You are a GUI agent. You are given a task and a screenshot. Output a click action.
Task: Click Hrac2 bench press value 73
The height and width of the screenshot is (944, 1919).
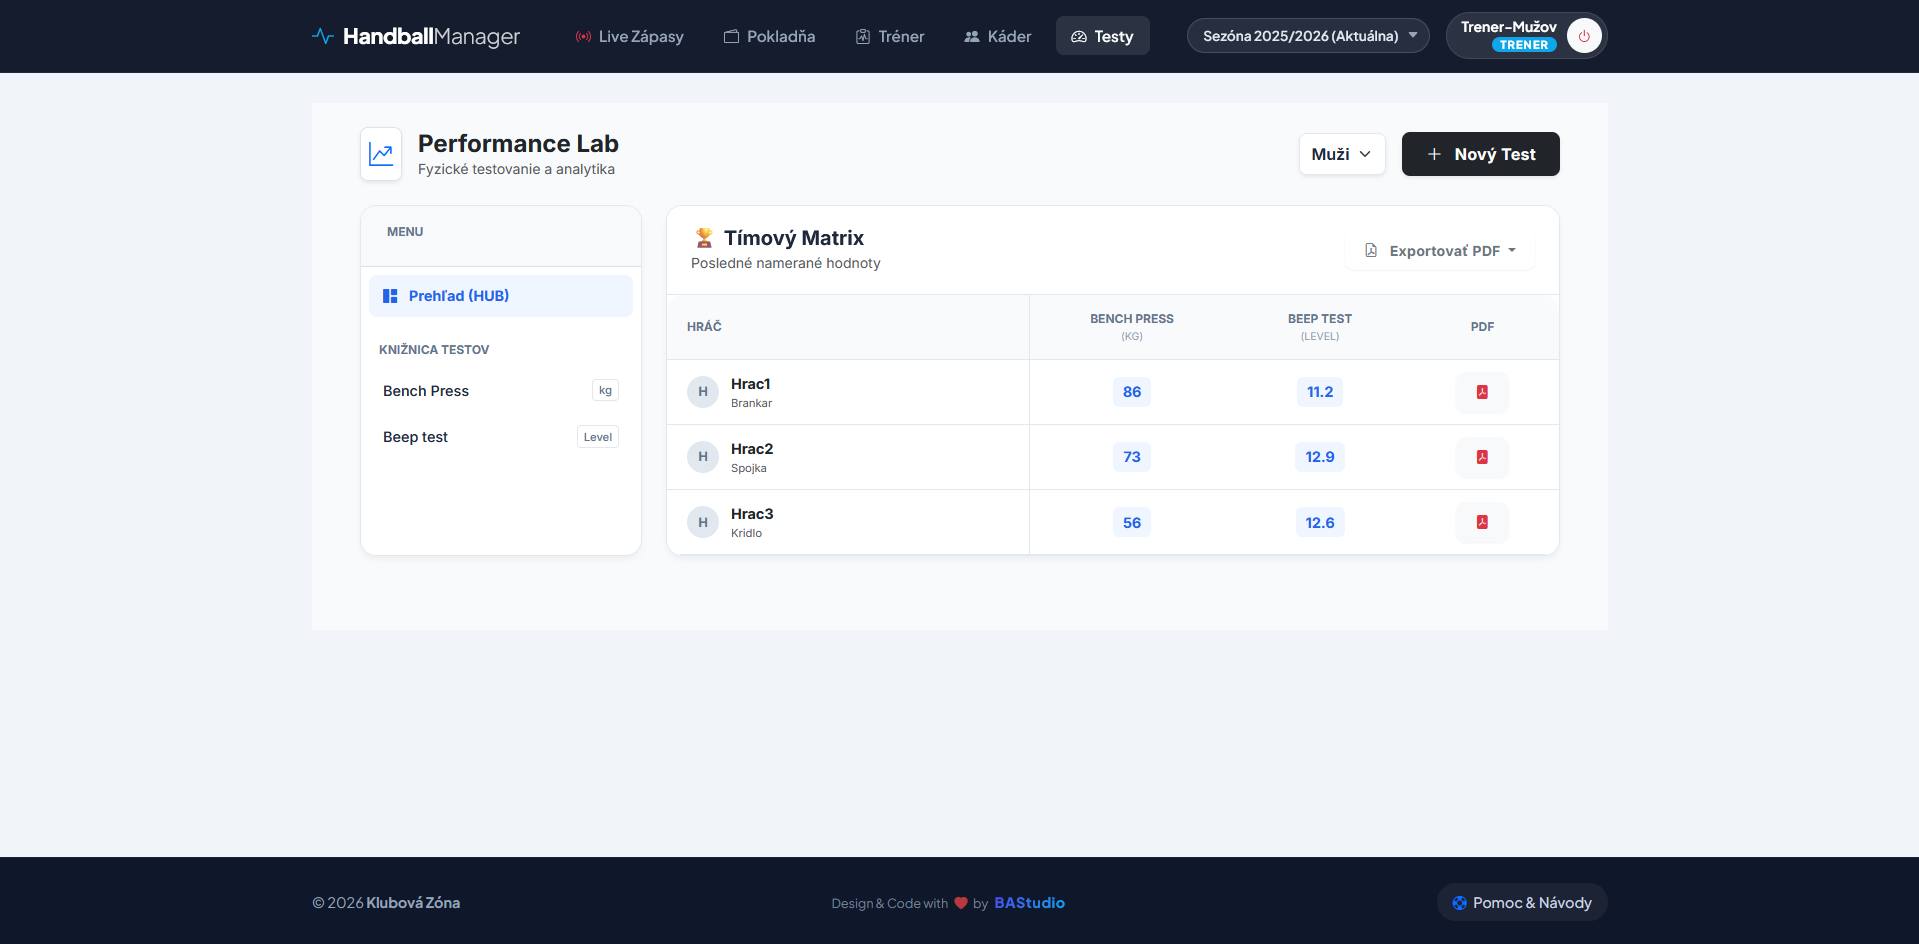[x=1131, y=457]
